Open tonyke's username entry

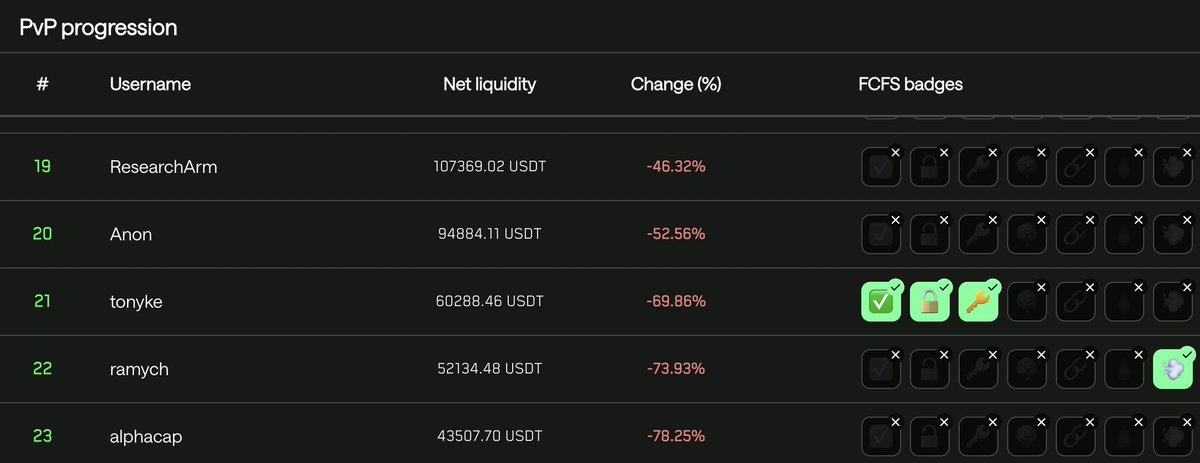(x=136, y=301)
